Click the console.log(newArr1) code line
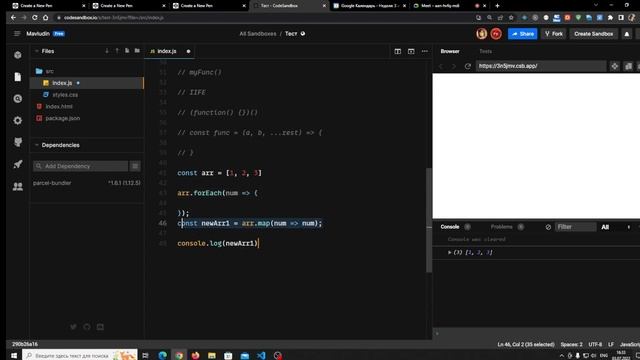This screenshot has width=640, height=360. click(218, 243)
